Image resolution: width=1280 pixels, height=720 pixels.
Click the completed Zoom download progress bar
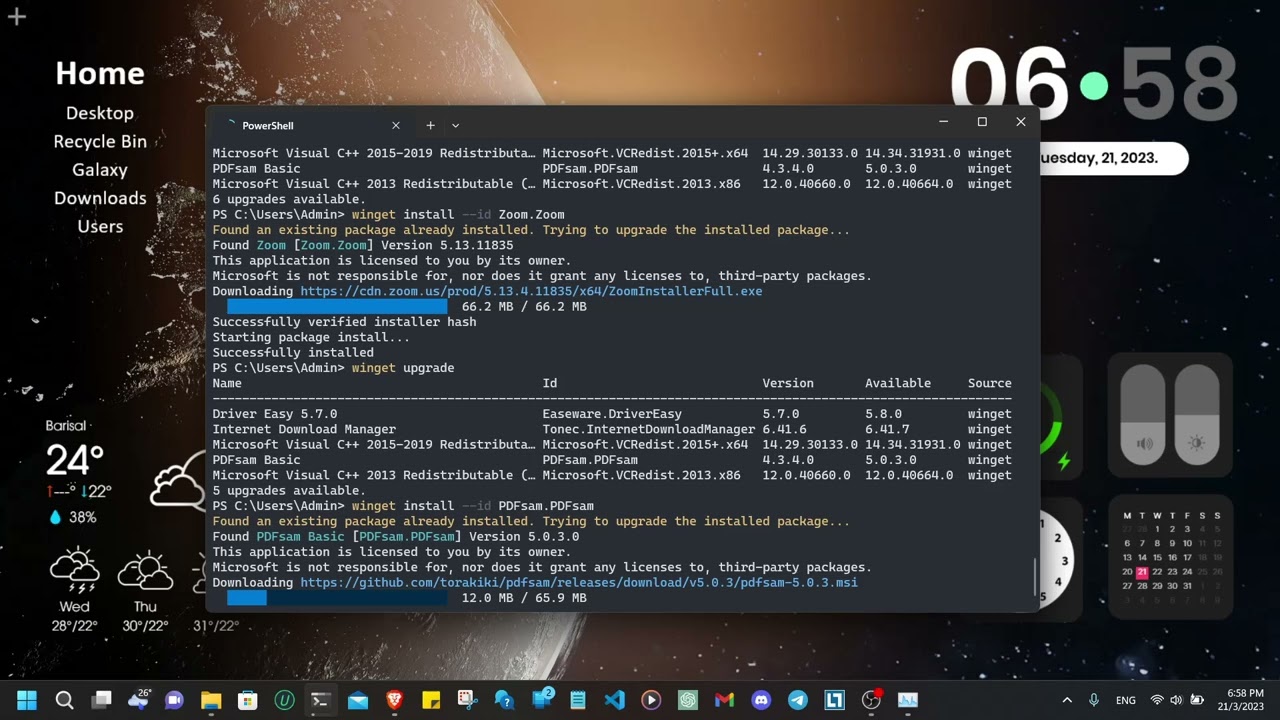point(337,307)
